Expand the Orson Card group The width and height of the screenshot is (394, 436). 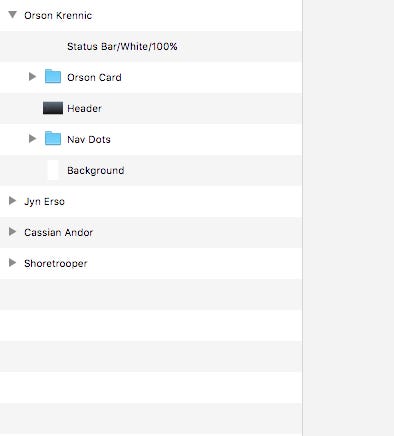pos(32,77)
